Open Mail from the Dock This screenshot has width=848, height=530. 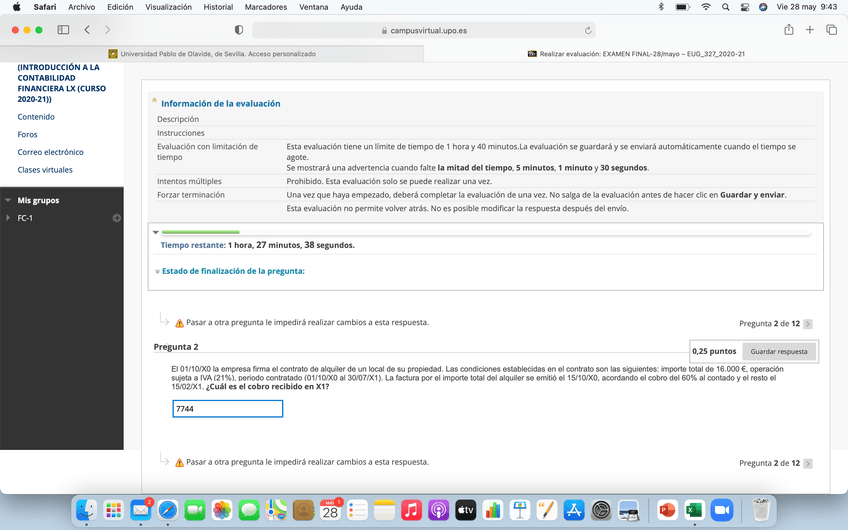[141, 510]
